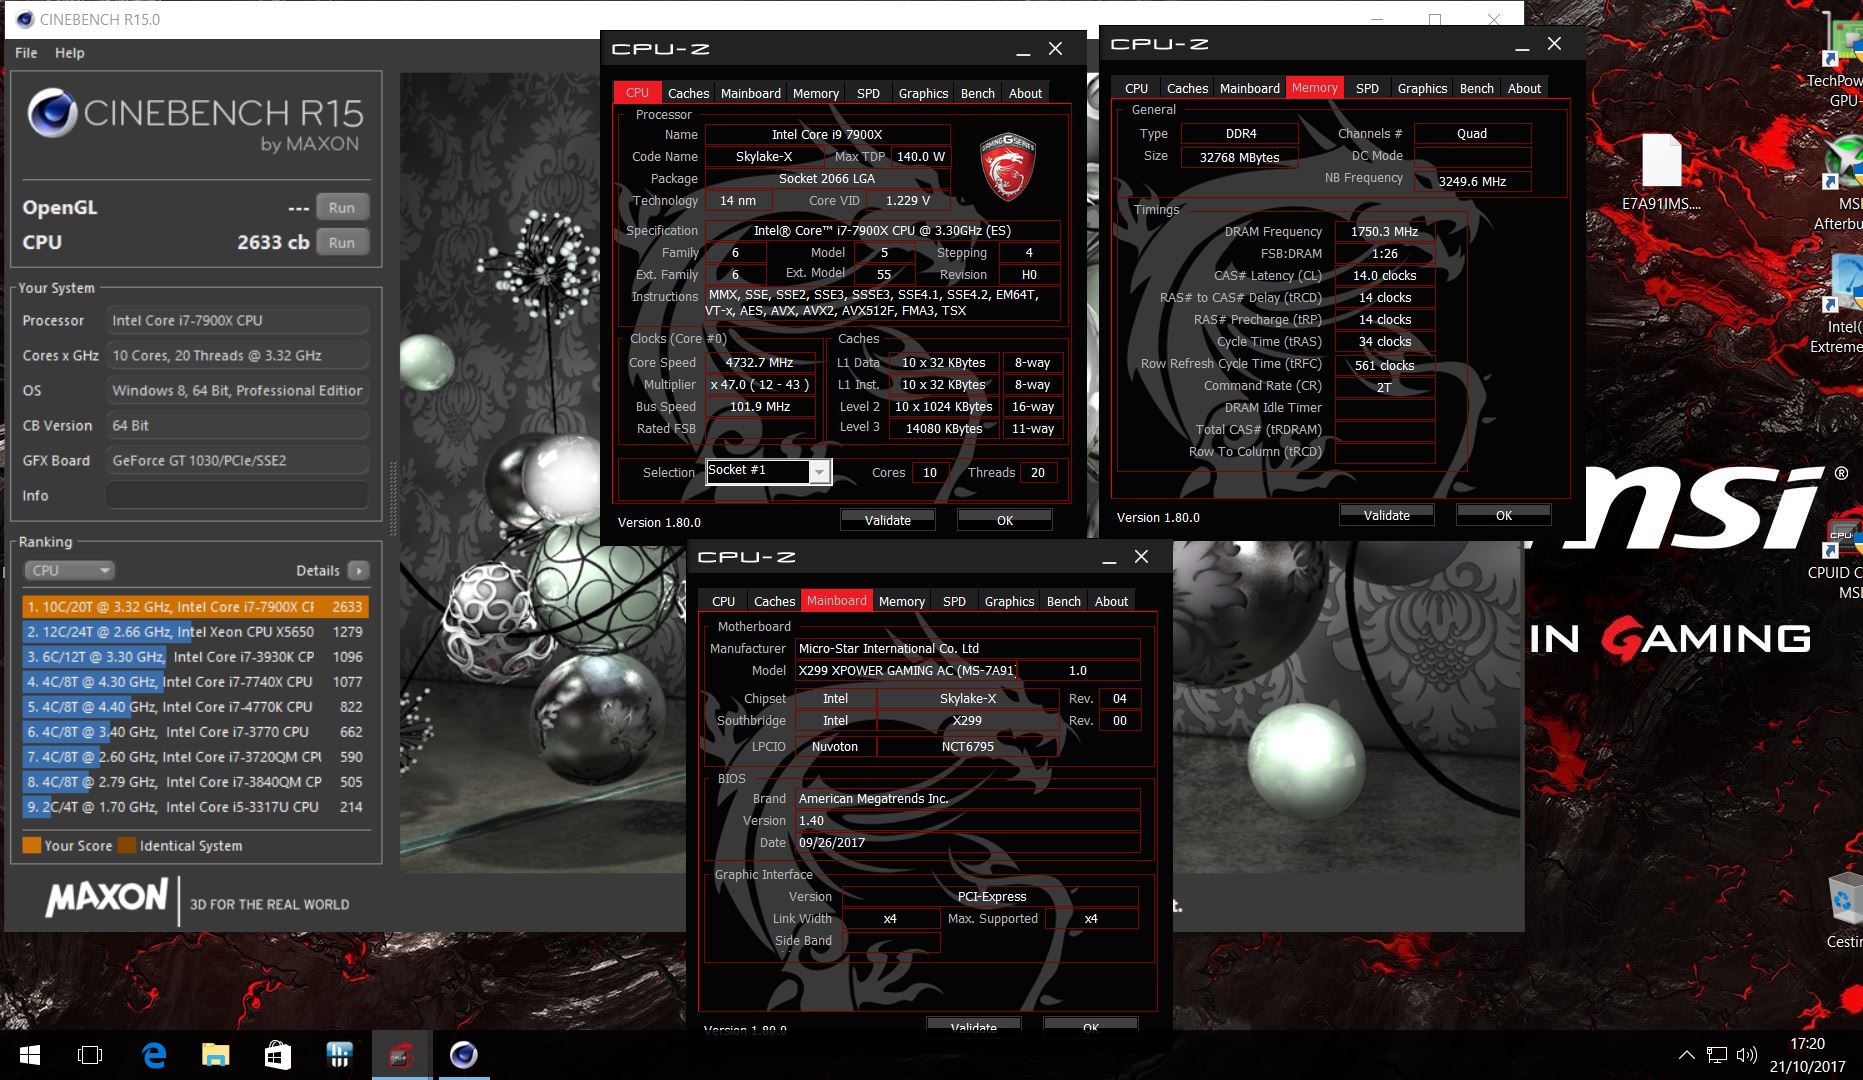Run the CPU benchmark in Cinebench

click(342, 242)
